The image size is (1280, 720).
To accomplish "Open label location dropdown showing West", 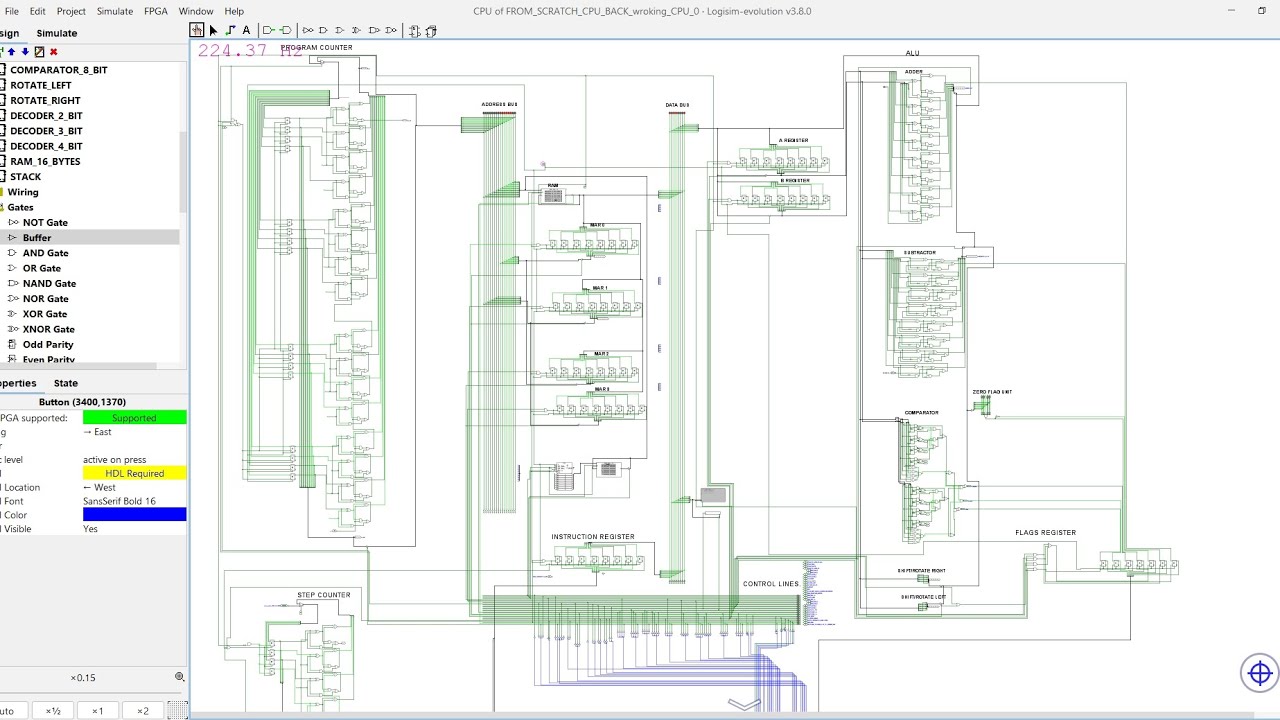I will 134,487.
